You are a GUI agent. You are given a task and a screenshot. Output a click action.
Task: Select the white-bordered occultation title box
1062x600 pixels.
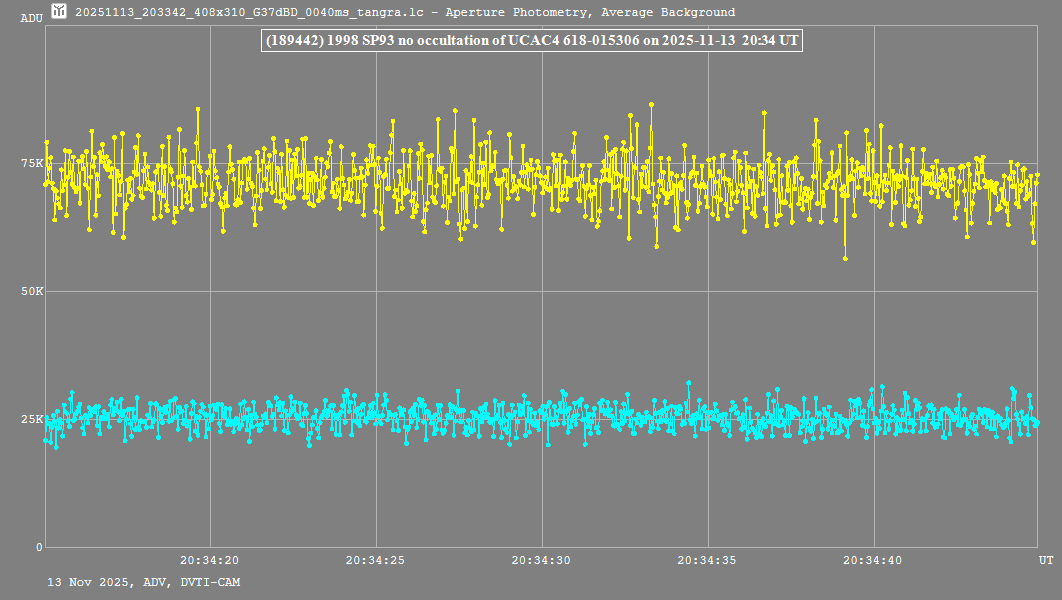[x=531, y=41]
